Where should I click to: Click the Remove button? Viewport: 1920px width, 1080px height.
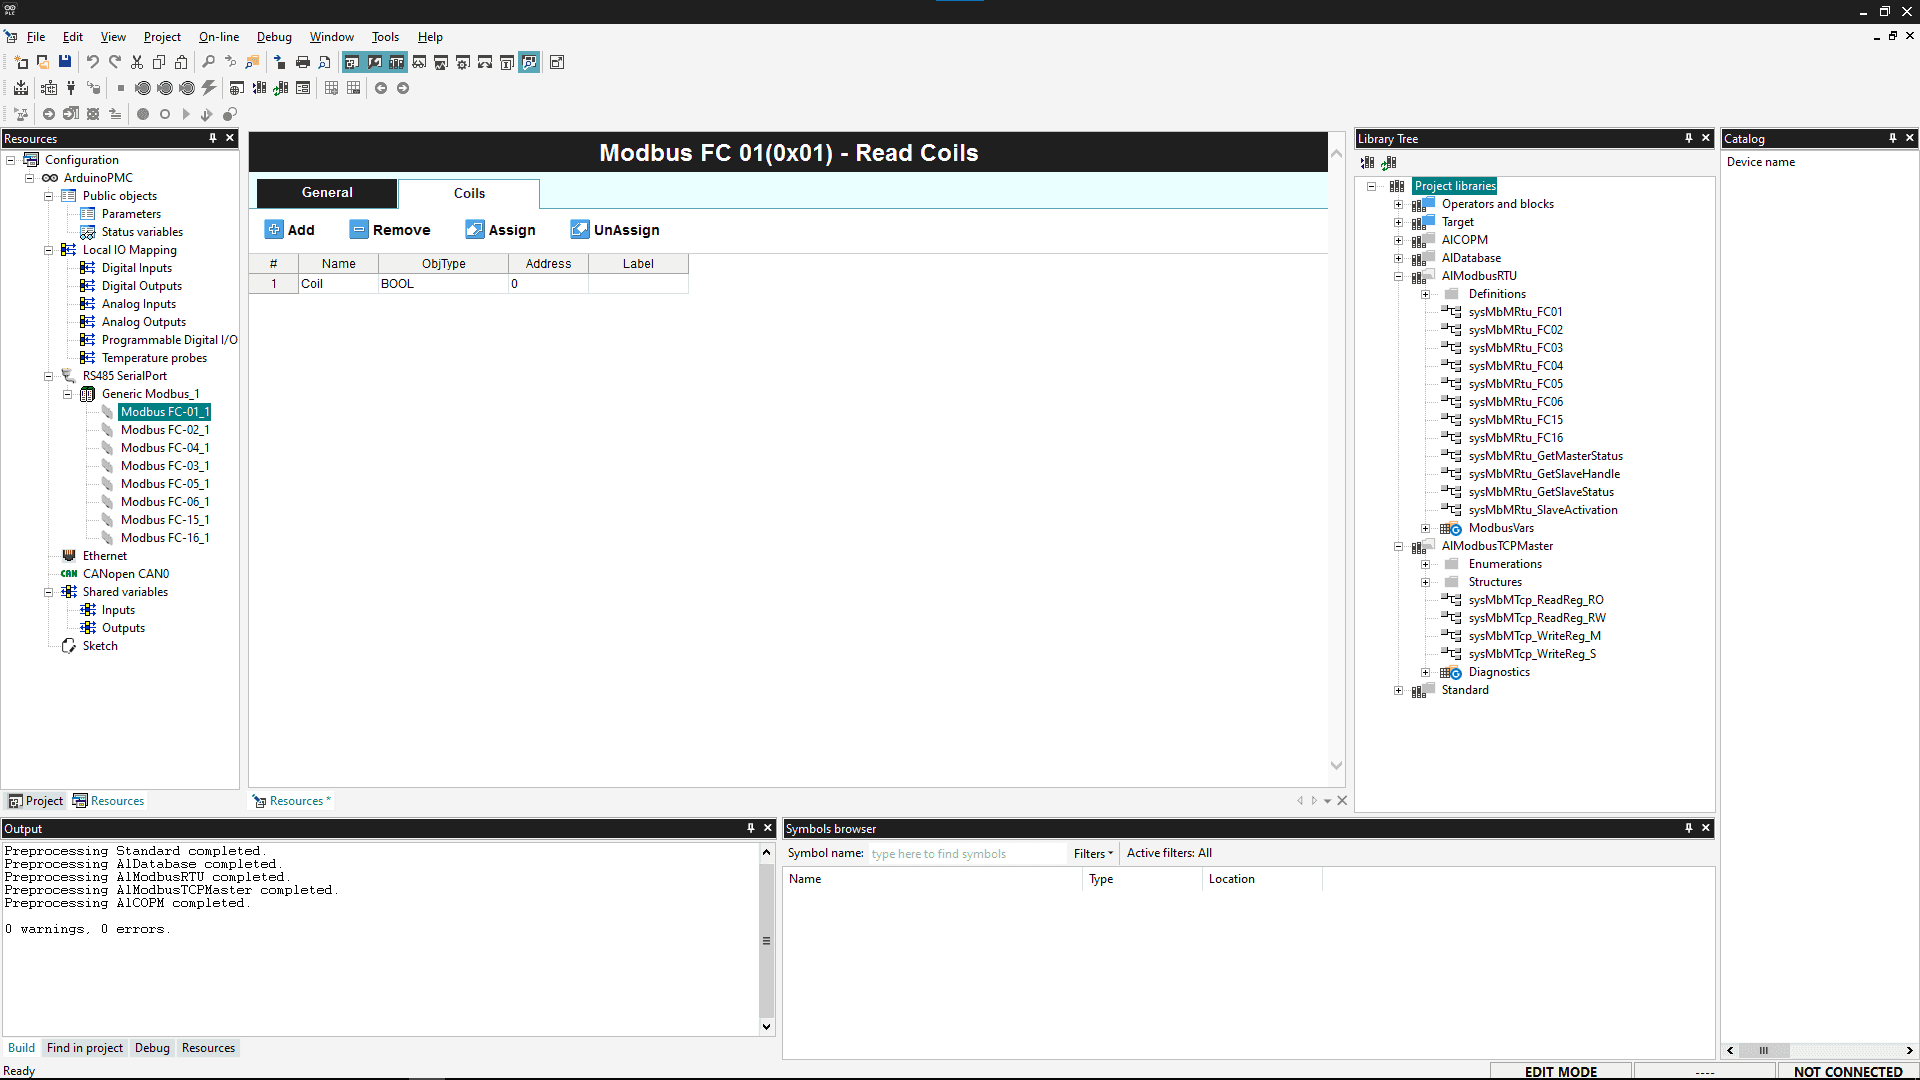pos(390,230)
